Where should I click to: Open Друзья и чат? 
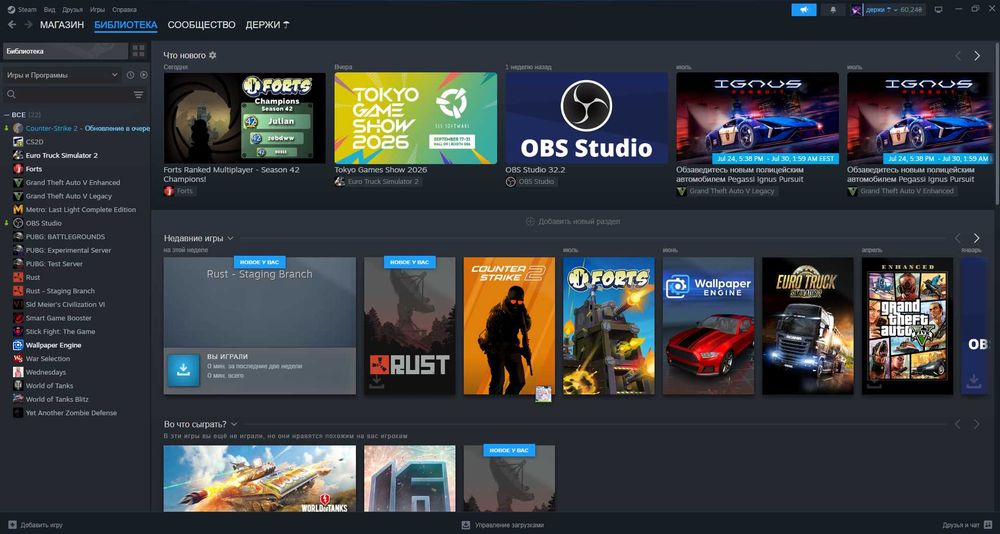[x=966, y=525]
